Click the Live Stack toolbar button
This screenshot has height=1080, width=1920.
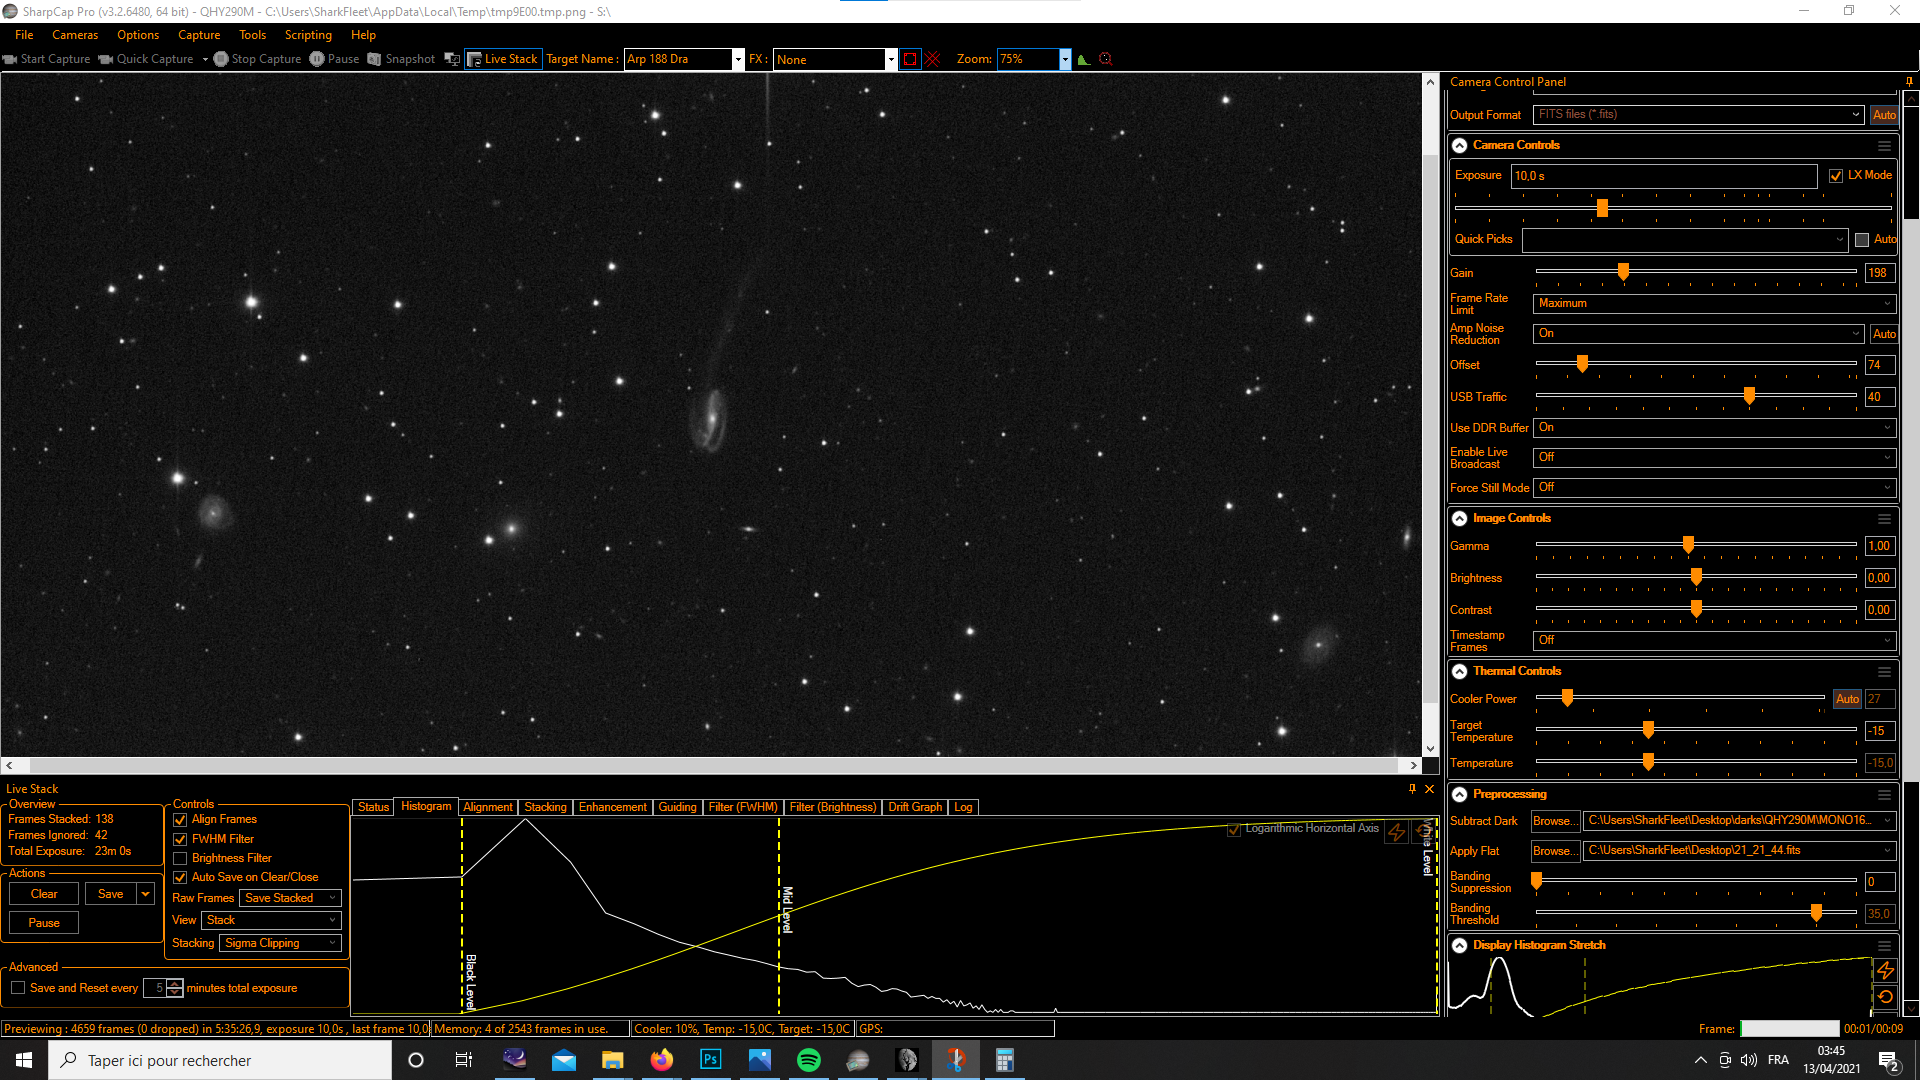(503, 59)
